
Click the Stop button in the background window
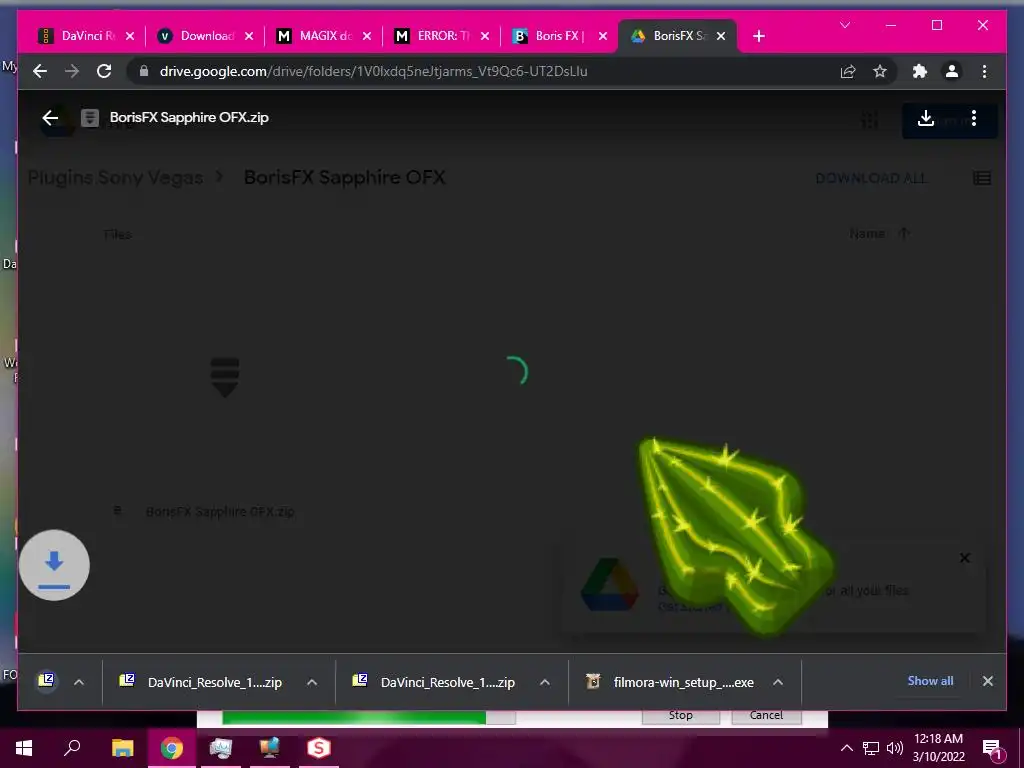point(680,716)
